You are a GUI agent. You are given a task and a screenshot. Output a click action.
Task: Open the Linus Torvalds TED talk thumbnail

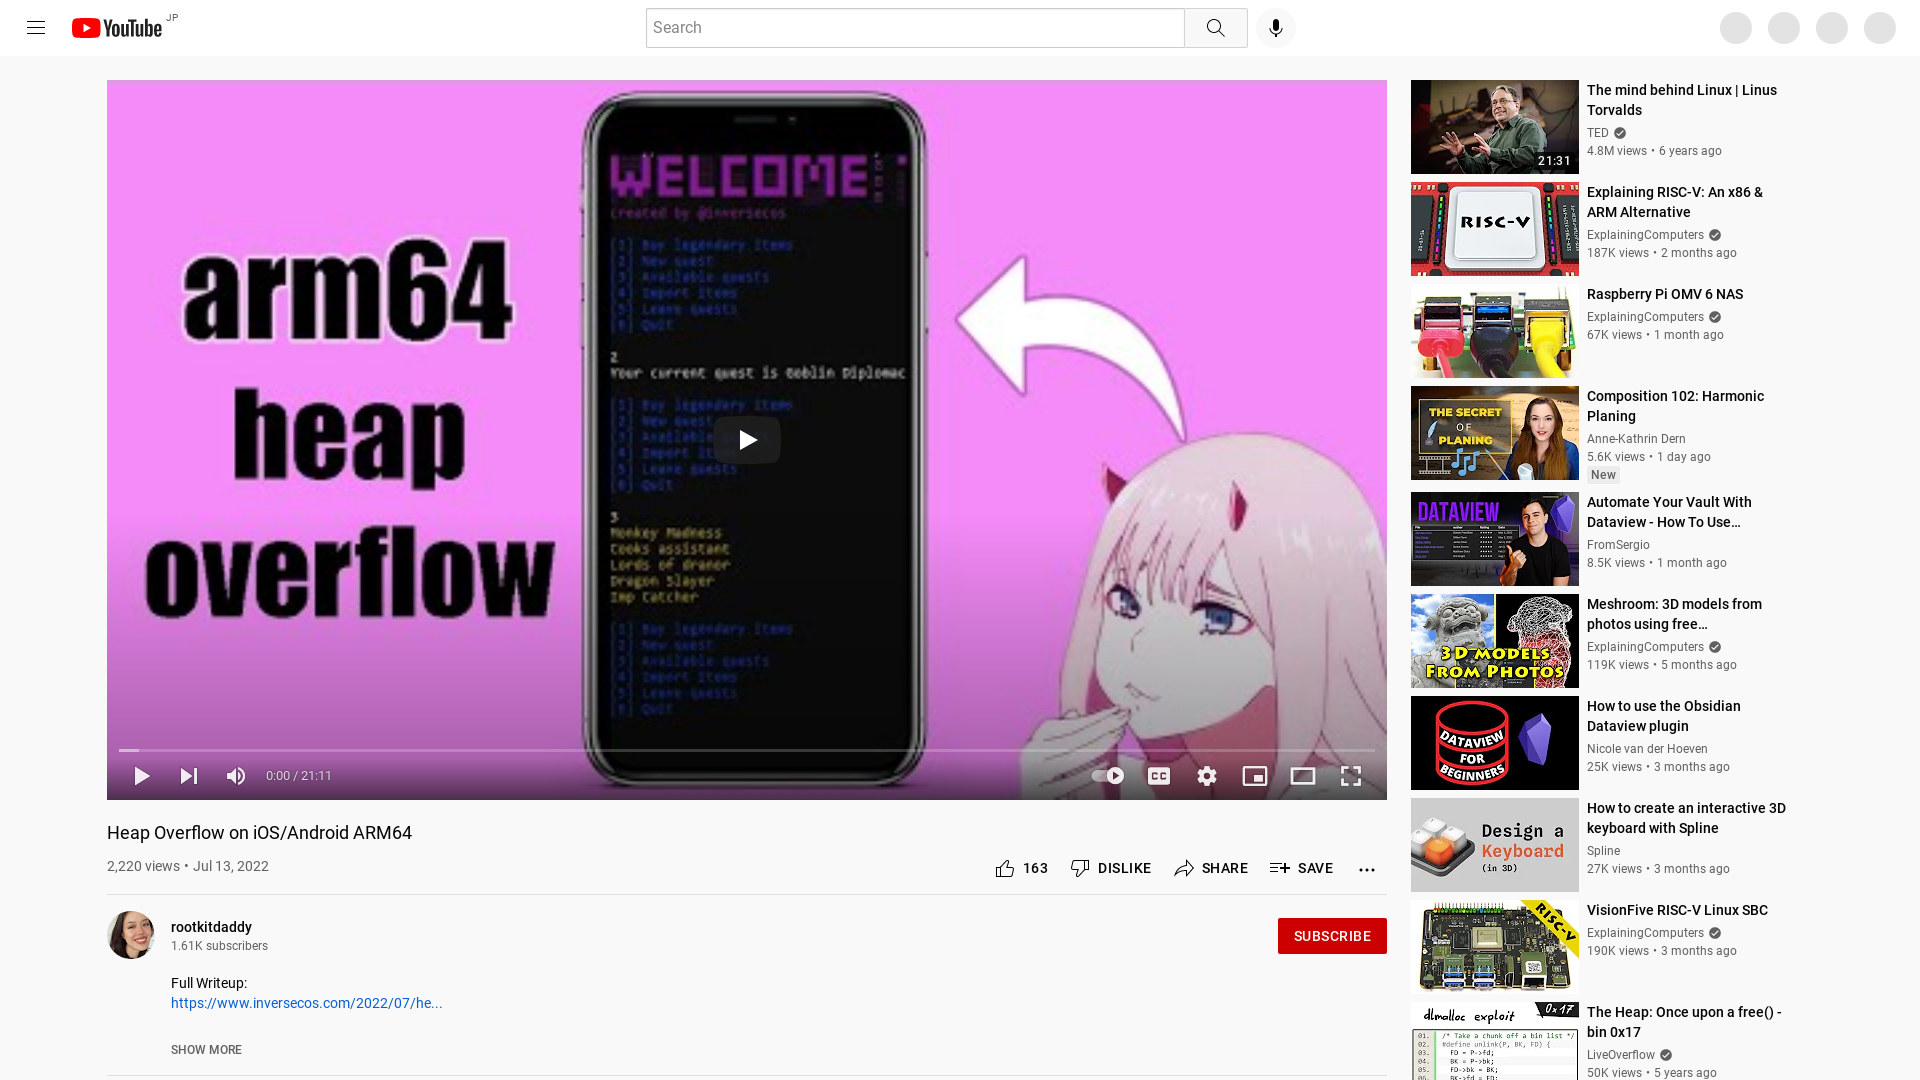pyautogui.click(x=1494, y=127)
